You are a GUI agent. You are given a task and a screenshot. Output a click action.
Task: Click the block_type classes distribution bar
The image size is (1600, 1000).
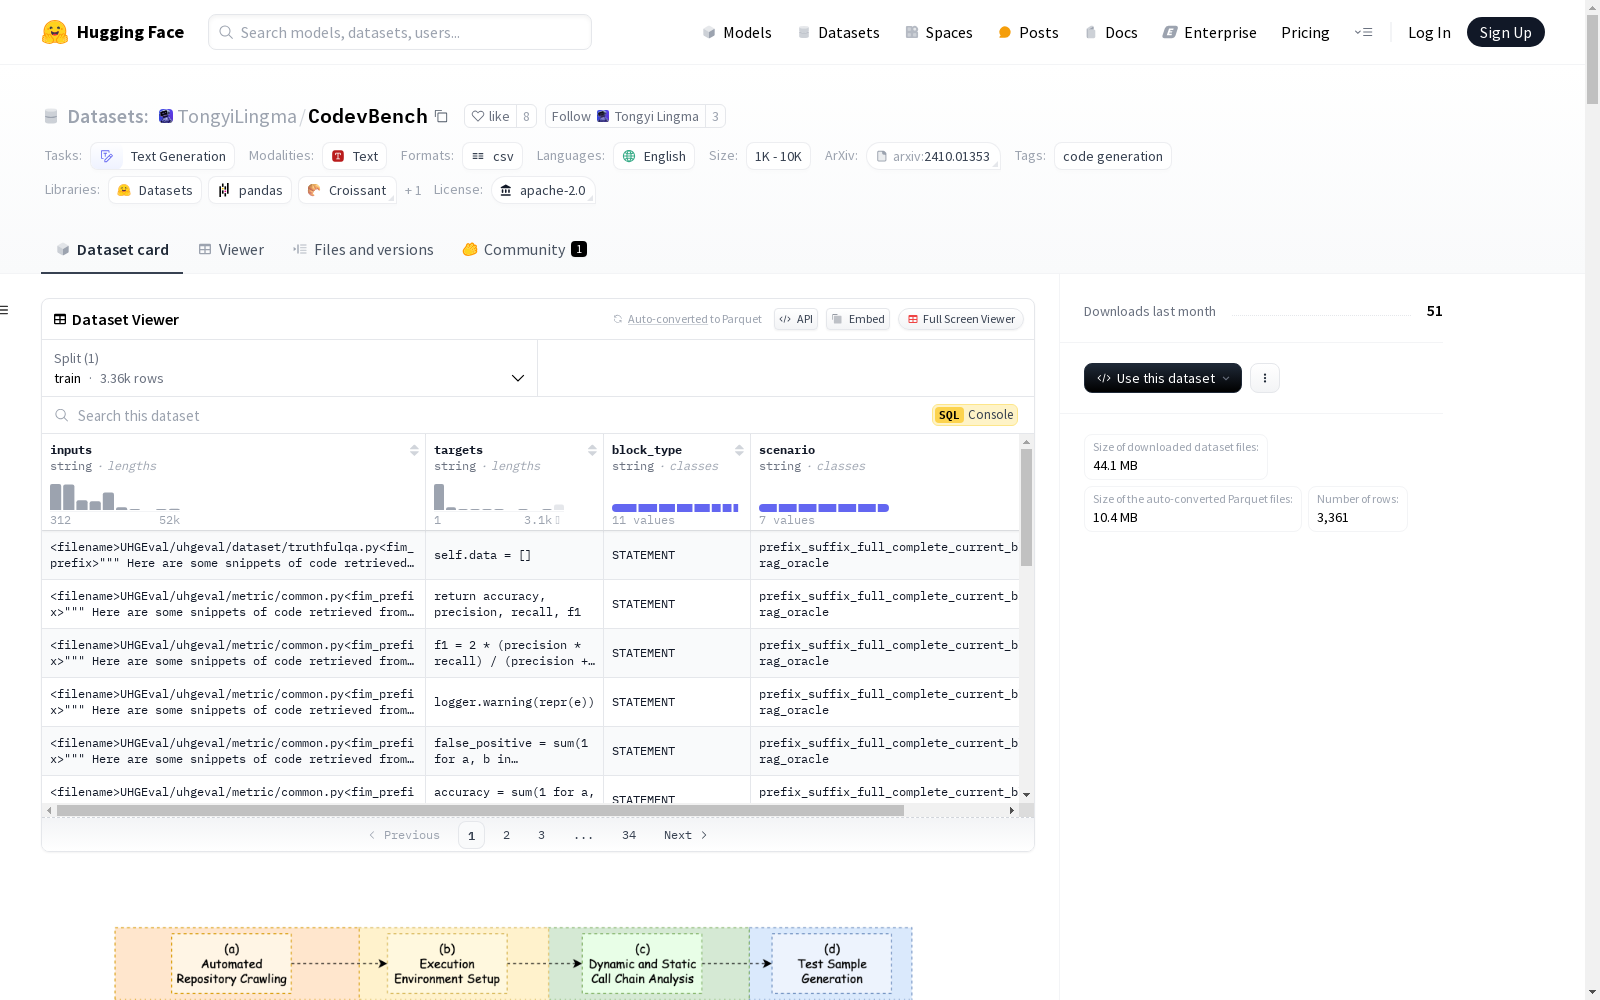pyautogui.click(x=675, y=508)
